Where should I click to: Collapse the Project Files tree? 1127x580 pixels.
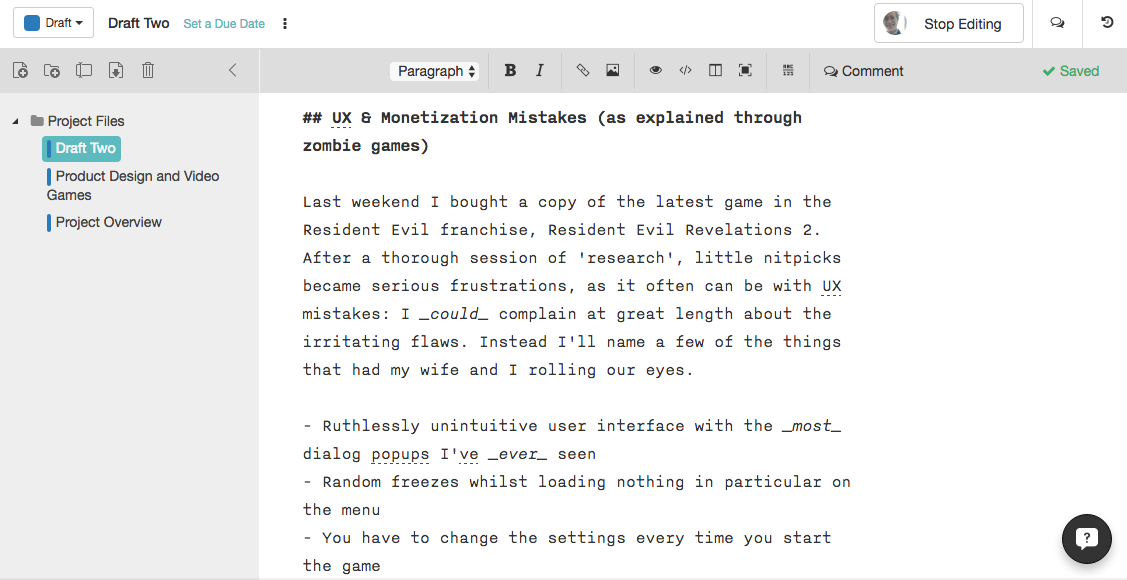[15, 121]
